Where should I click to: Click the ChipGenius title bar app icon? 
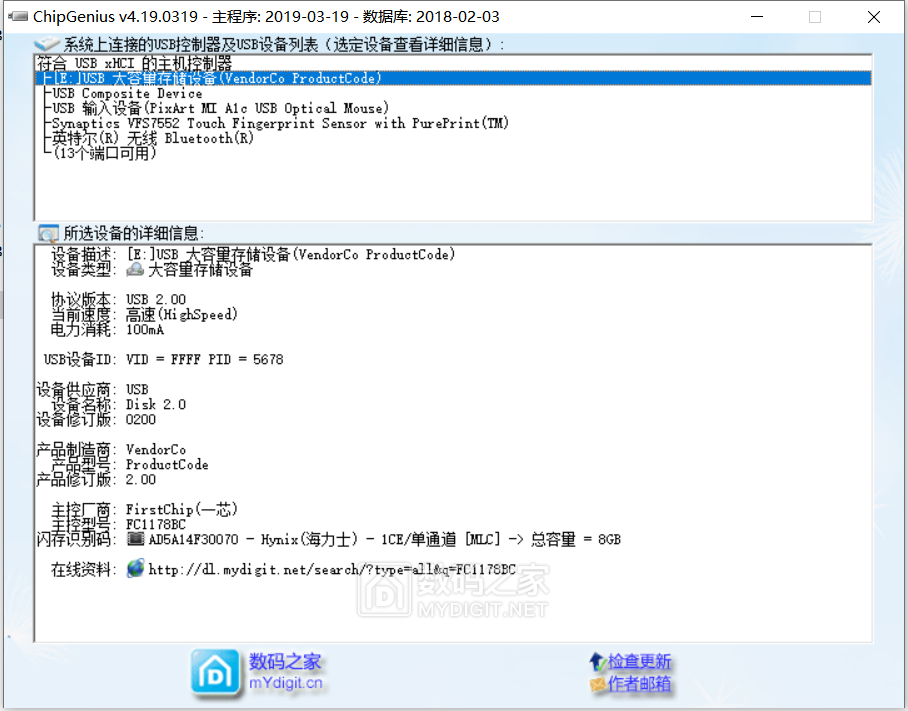pyautogui.click(x=18, y=17)
